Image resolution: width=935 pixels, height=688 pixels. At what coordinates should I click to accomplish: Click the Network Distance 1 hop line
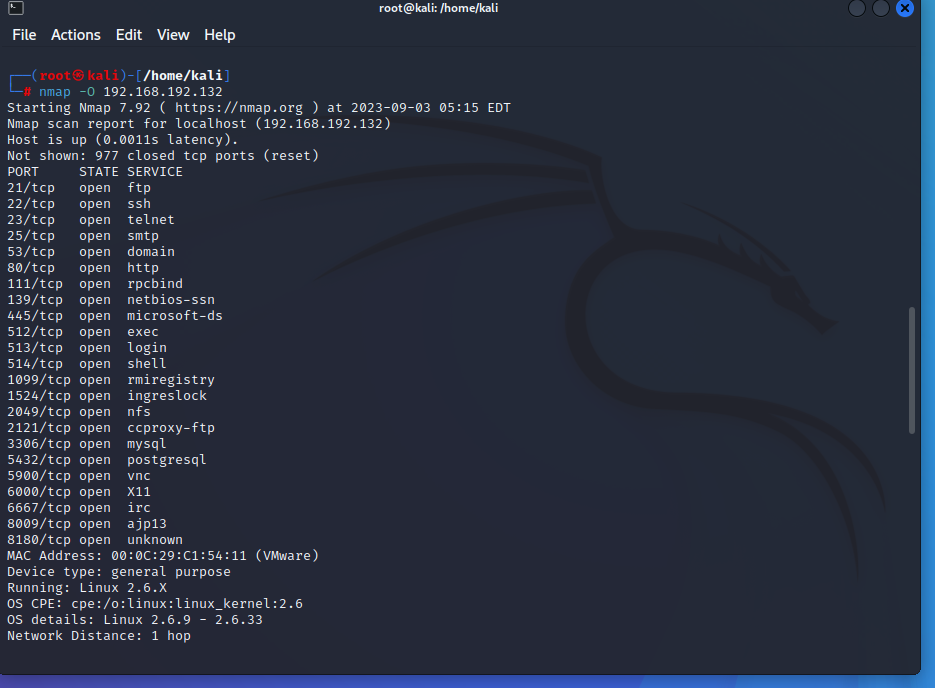[x=99, y=636]
